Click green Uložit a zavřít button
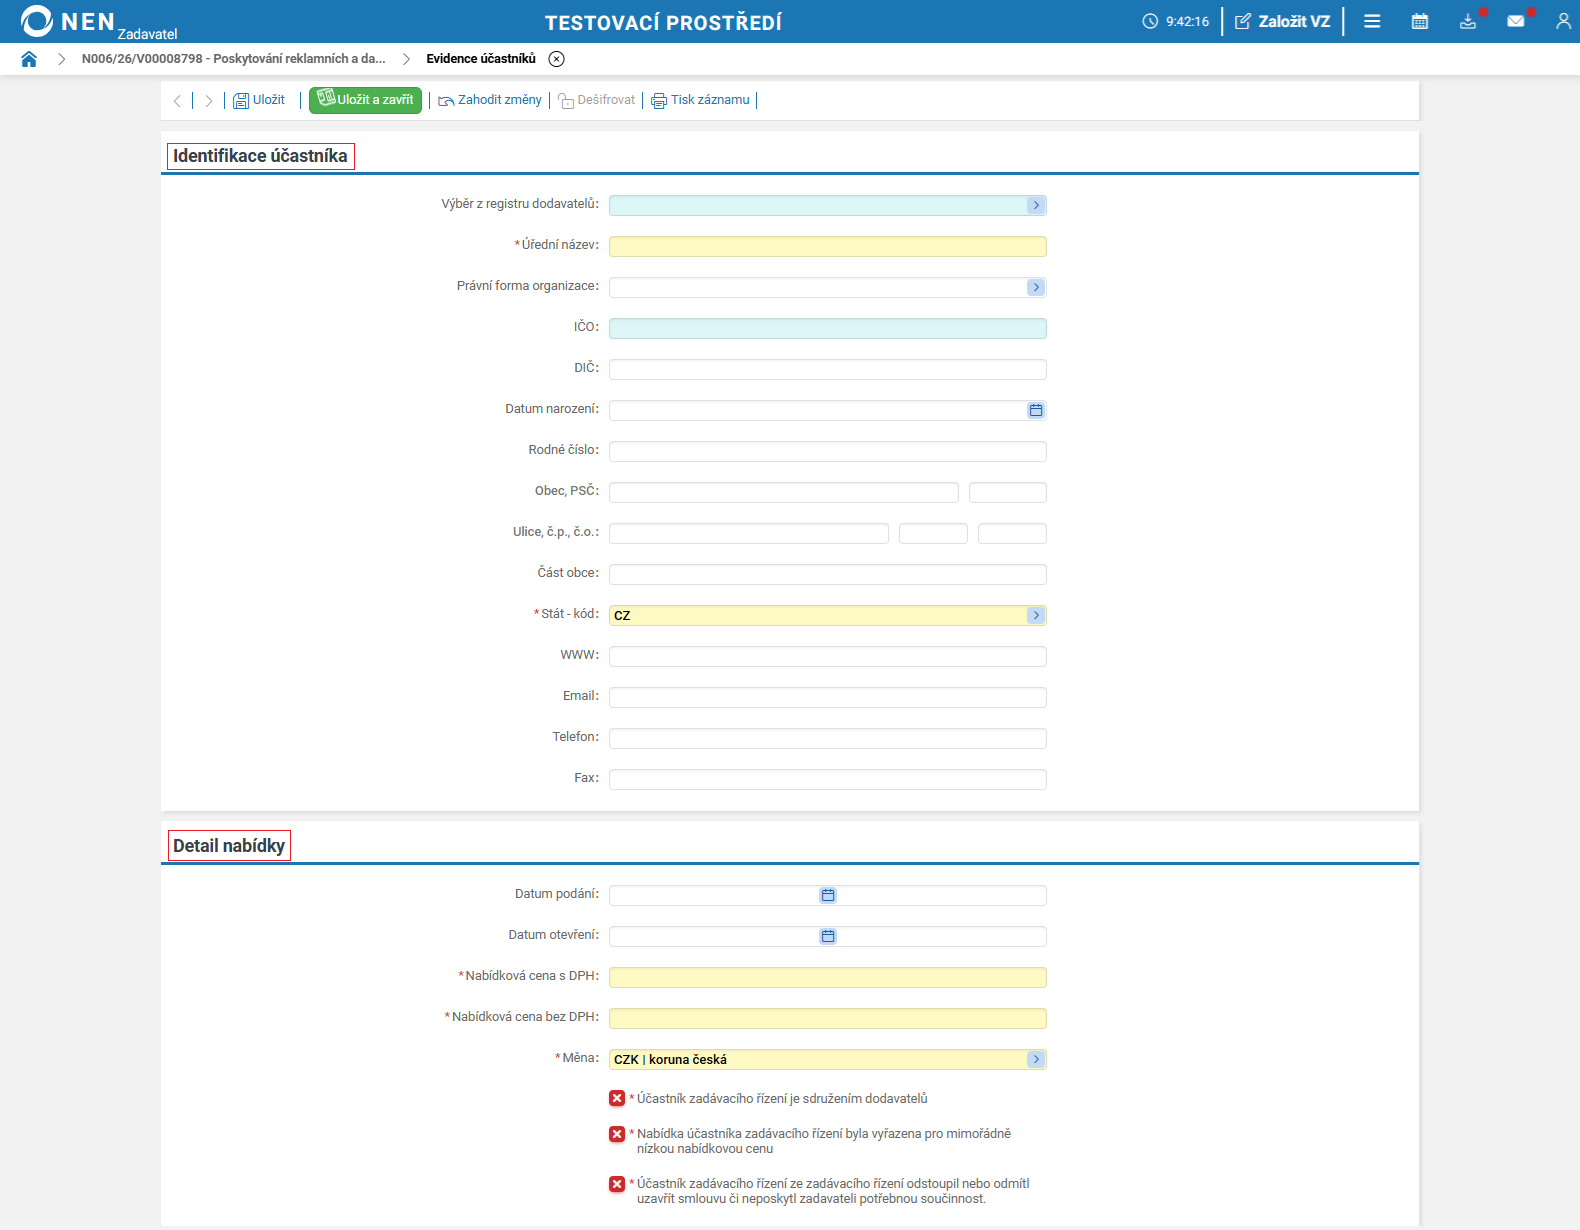 pyautogui.click(x=365, y=100)
